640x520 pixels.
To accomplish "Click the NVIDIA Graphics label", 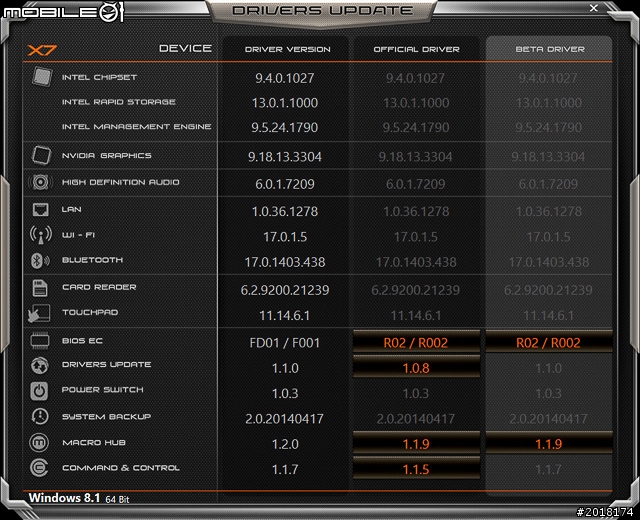I will pyautogui.click(x=107, y=156).
